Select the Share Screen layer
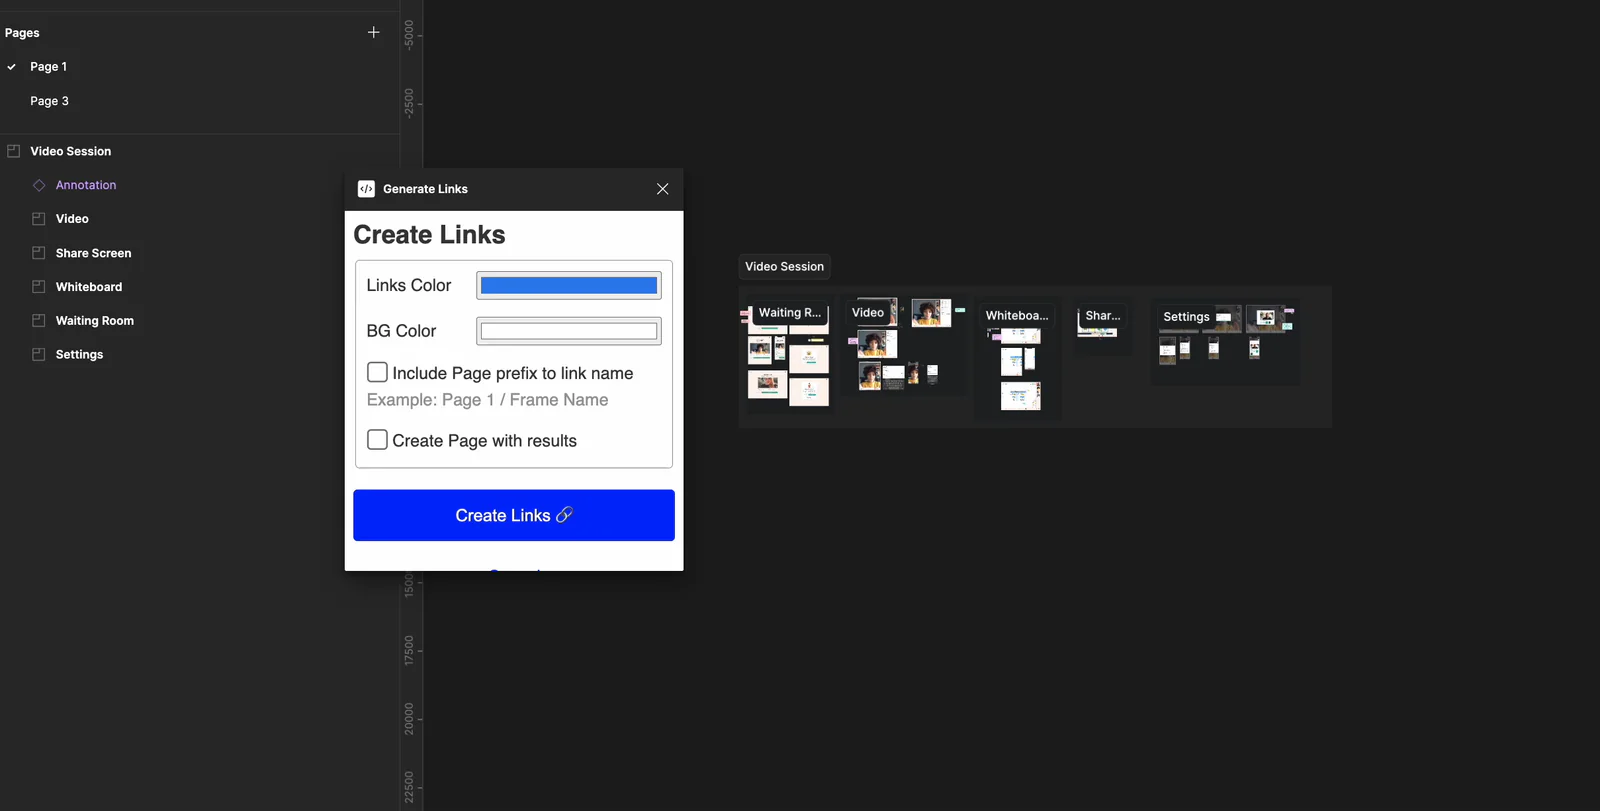Image resolution: width=1600 pixels, height=811 pixels. 94,253
